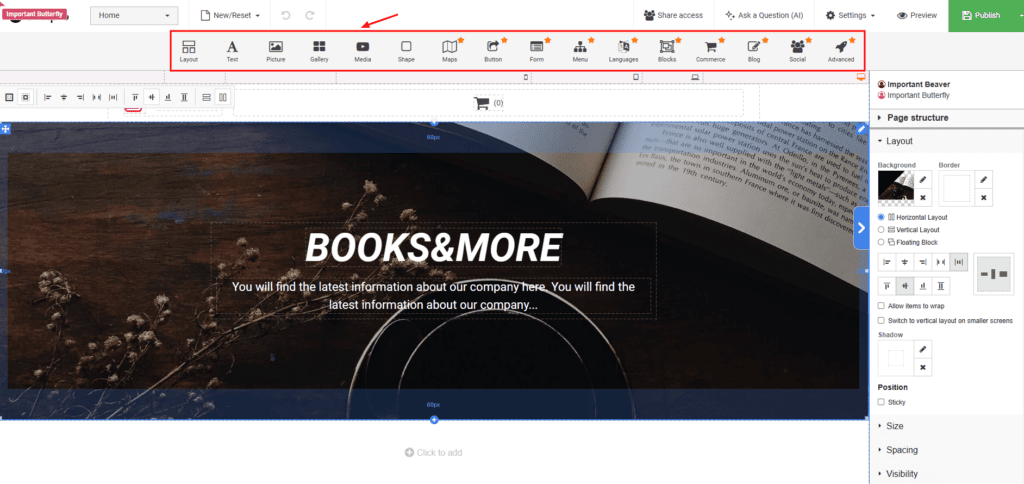
Task: Click the Shadow preview swatch
Action: pyautogui.click(x=896, y=358)
